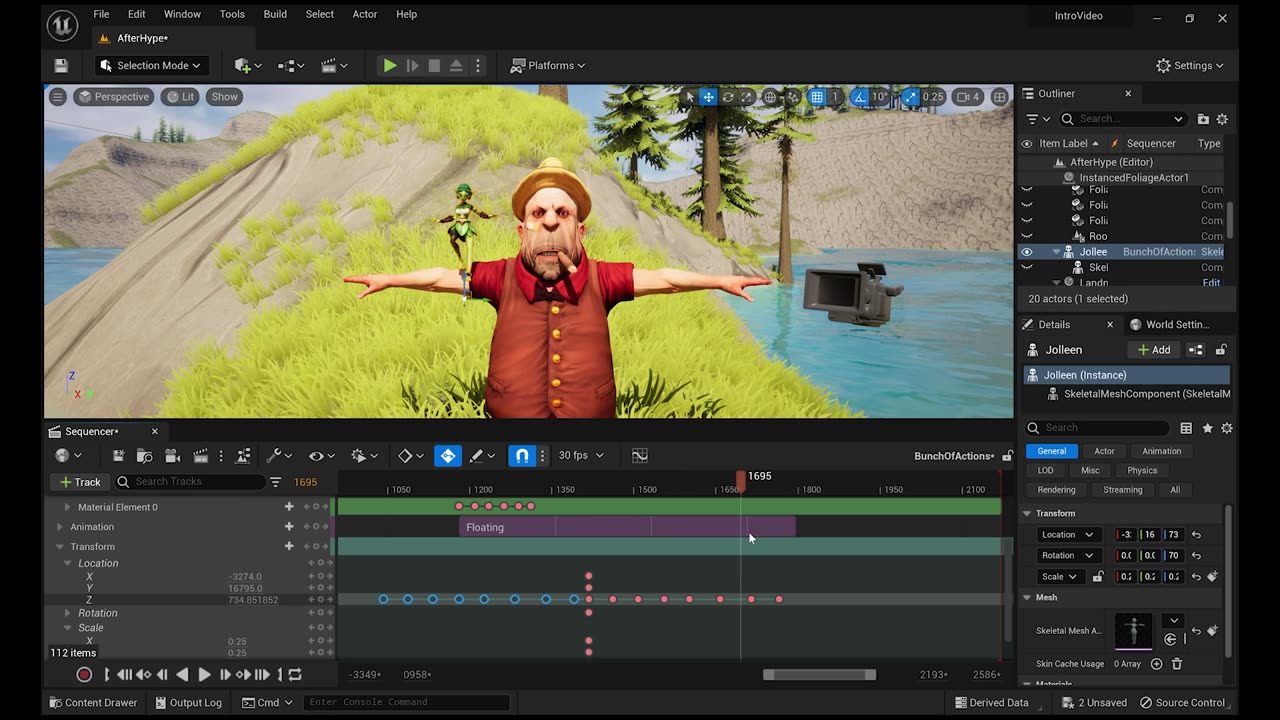Open Perspective view mode dropdown
The width and height of the screenshot is (1280, 720).
point(113,97)
